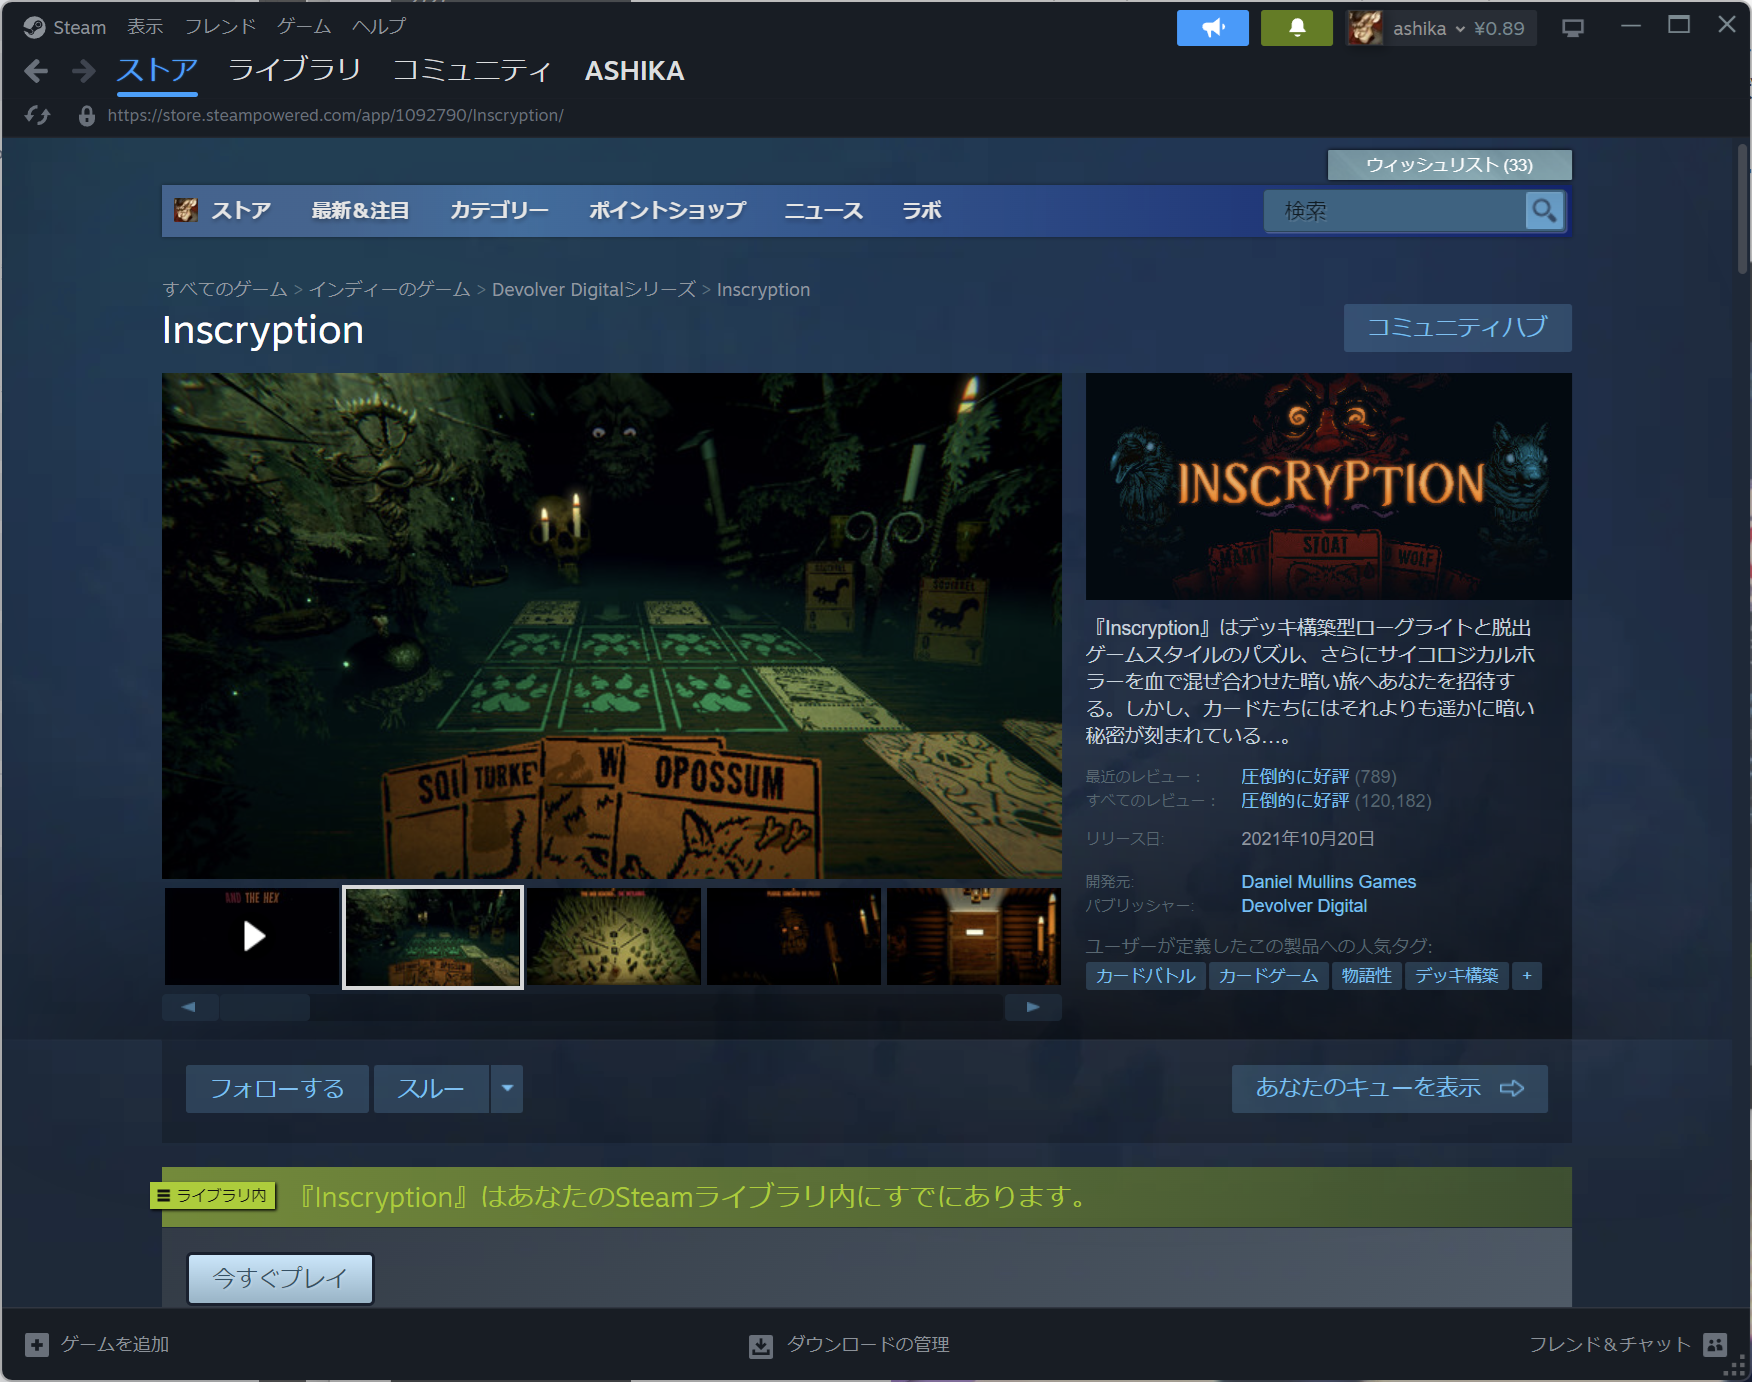Click あなたのキューを表示 button
Image resolution: width=1752 pixels, height=1382 pixels.
click(x=1389, y=1089)
